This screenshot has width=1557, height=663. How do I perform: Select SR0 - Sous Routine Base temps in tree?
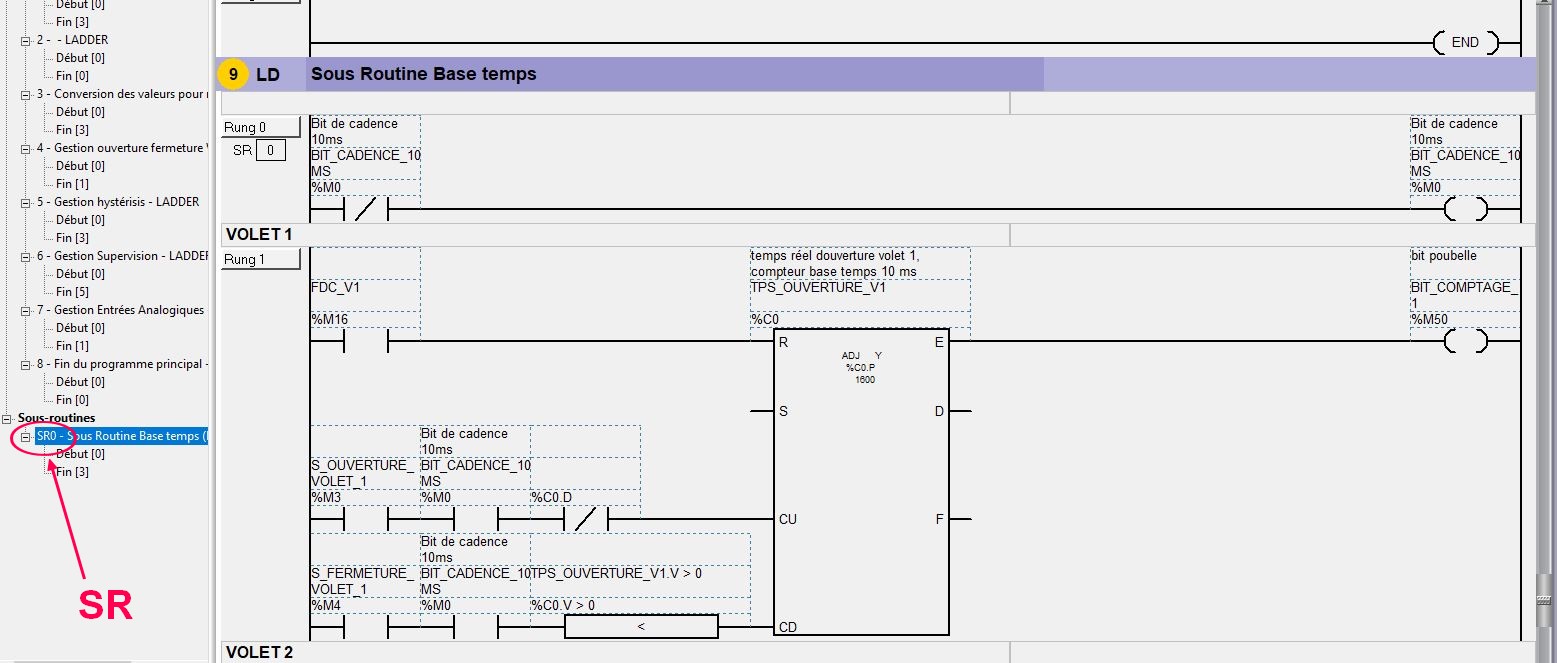coord(121,436)
